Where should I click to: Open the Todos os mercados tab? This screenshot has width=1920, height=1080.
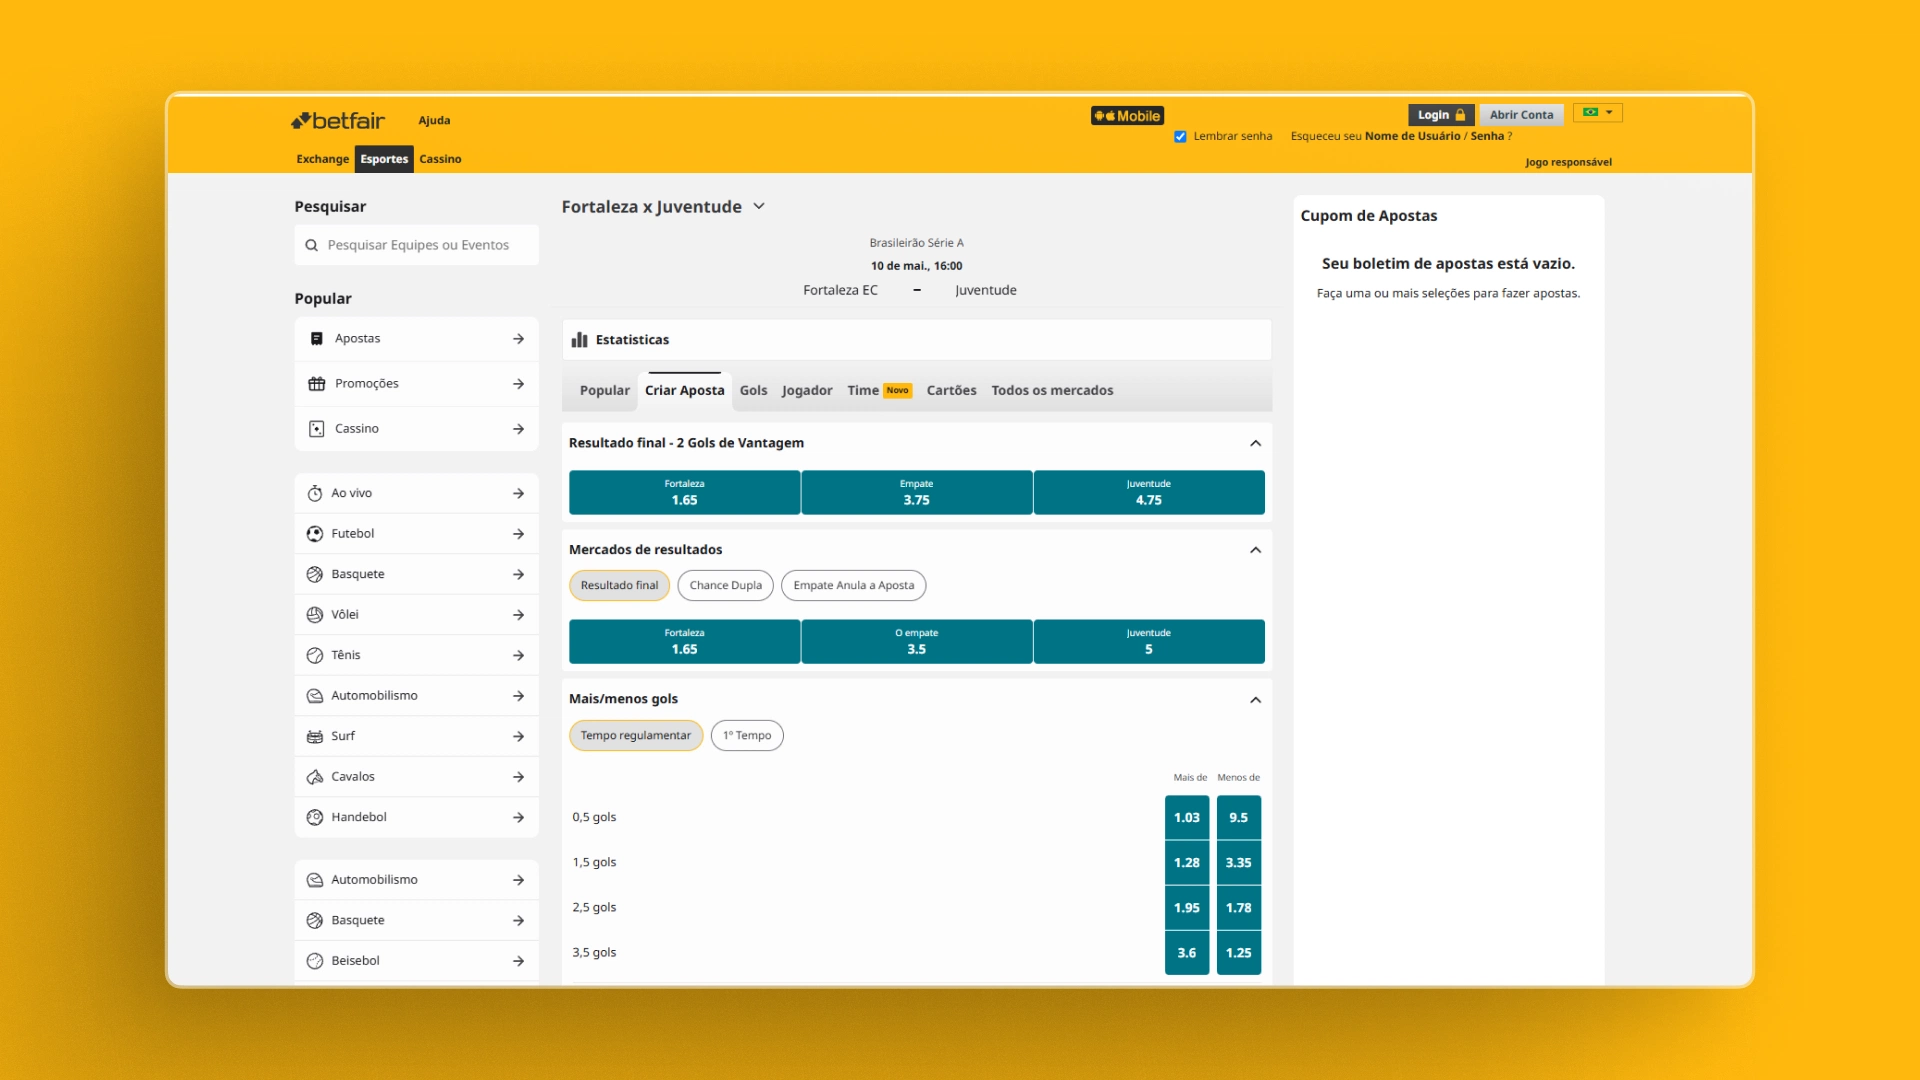pos(1052,391)
